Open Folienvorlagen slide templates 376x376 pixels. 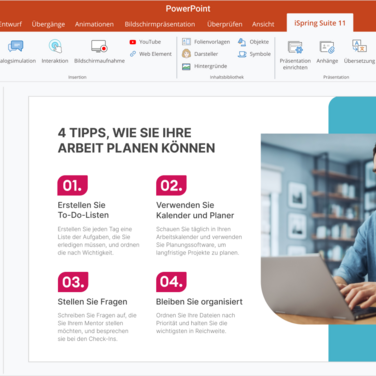click(x=206, y=42)
